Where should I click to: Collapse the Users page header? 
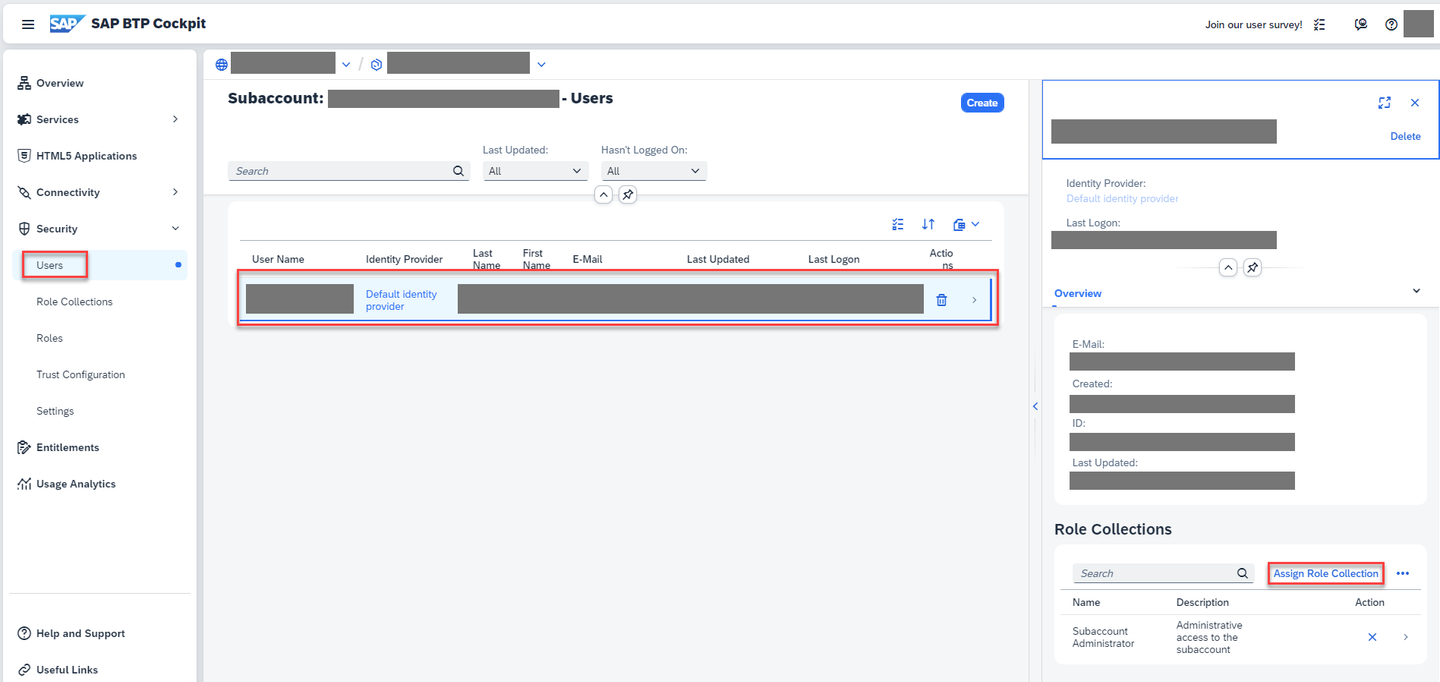(x=603, y=195)
